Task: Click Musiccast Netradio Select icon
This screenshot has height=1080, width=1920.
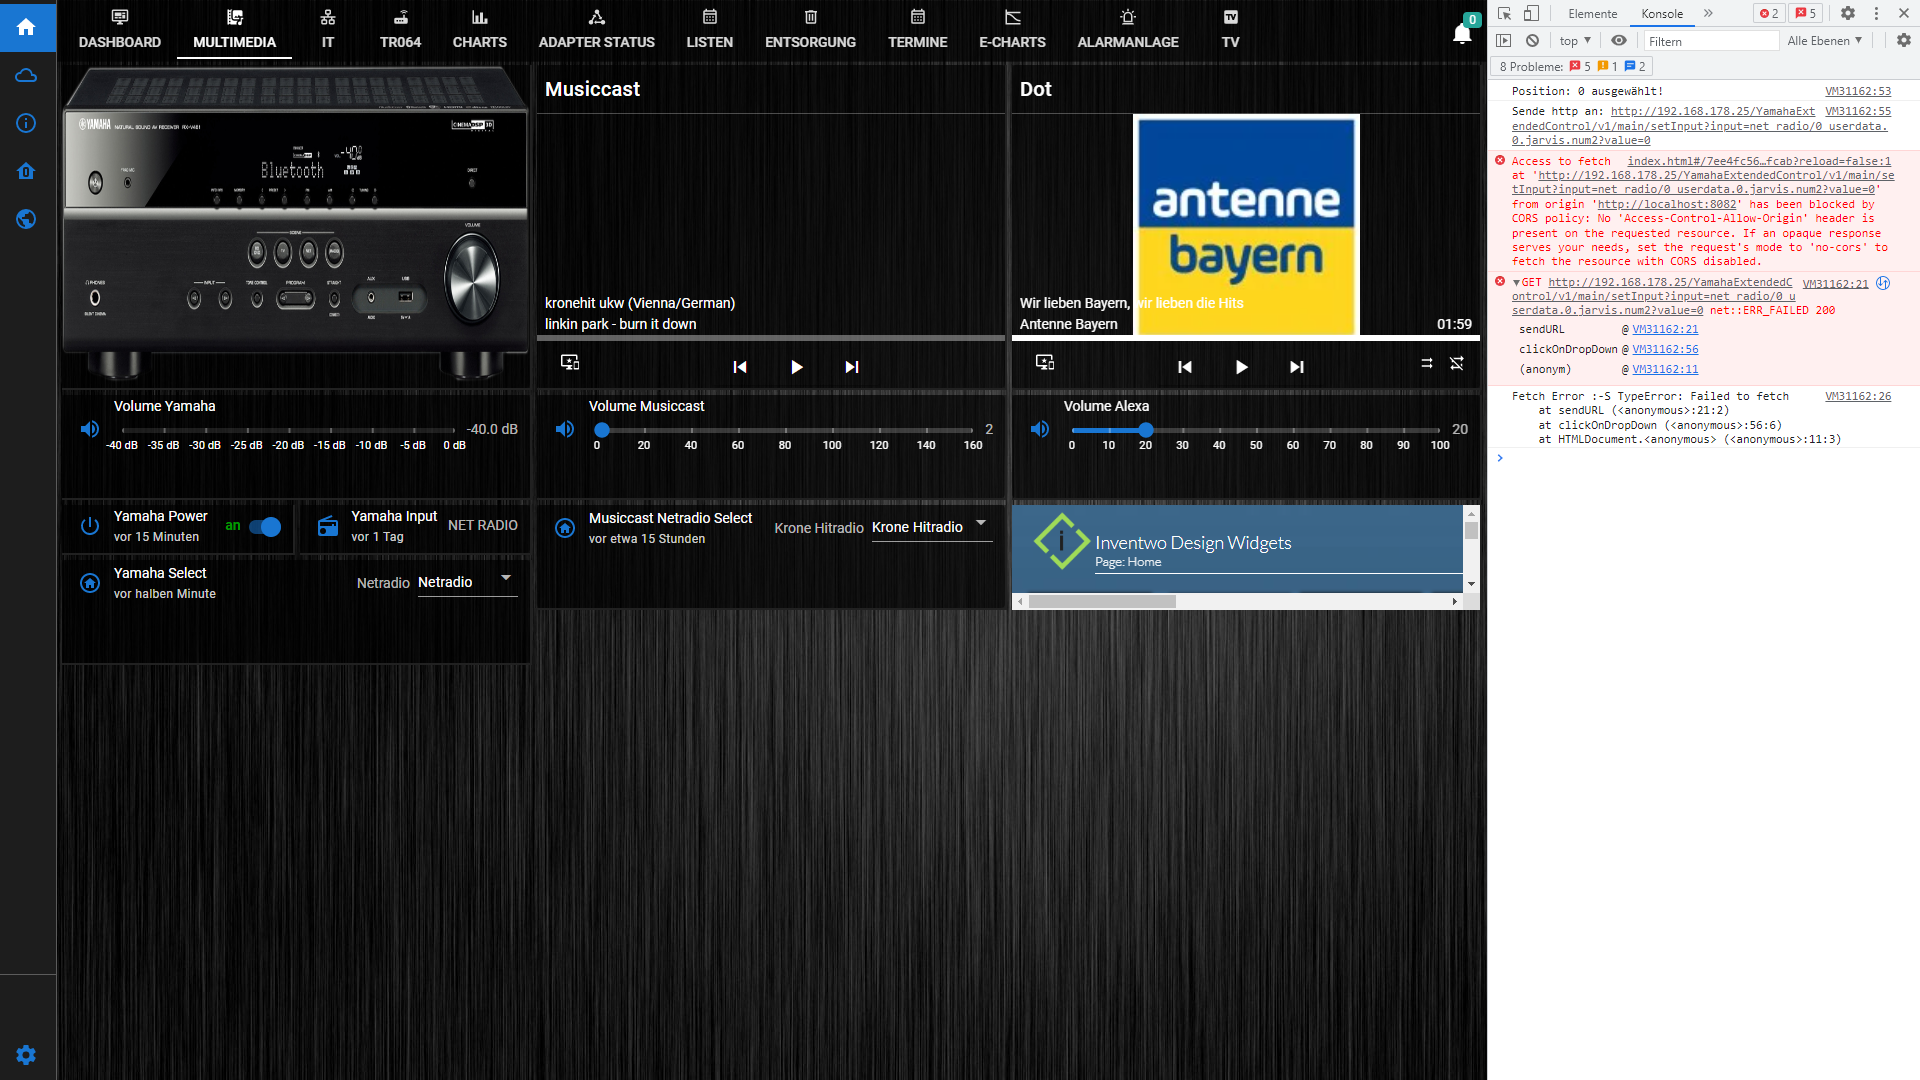Action: pos(565,528)
